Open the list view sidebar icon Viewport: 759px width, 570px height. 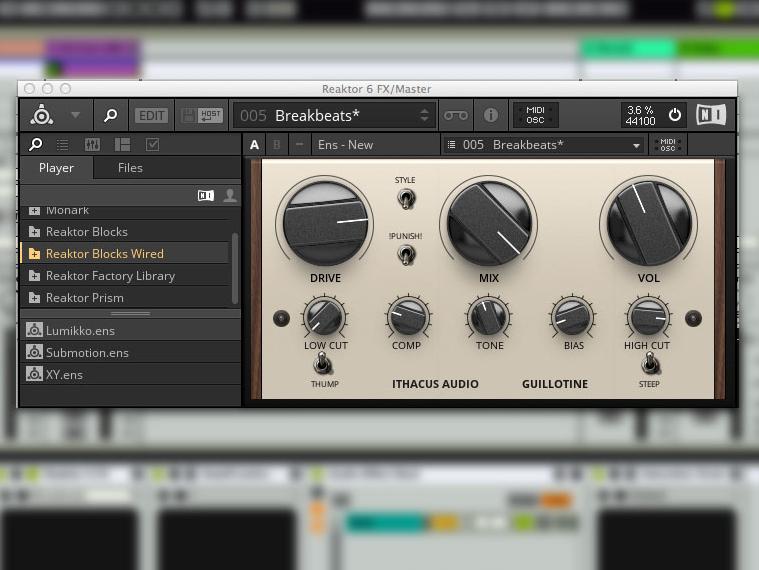pyautogui.click(x=63, y=144)
